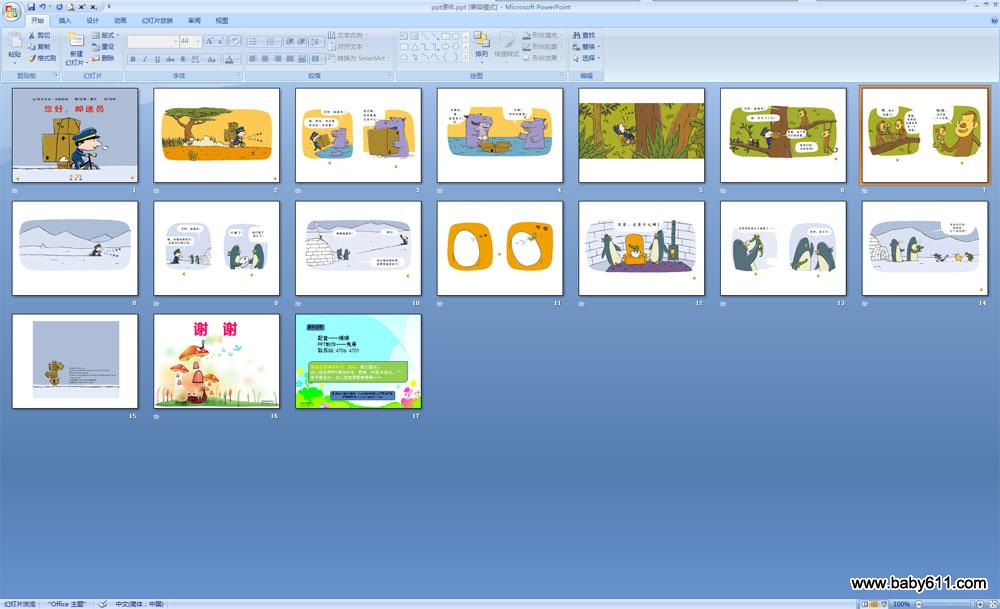Open the Office Button menu
Image resolution: width=1000 pixels, height=609 pixels.
coord(11,11)
